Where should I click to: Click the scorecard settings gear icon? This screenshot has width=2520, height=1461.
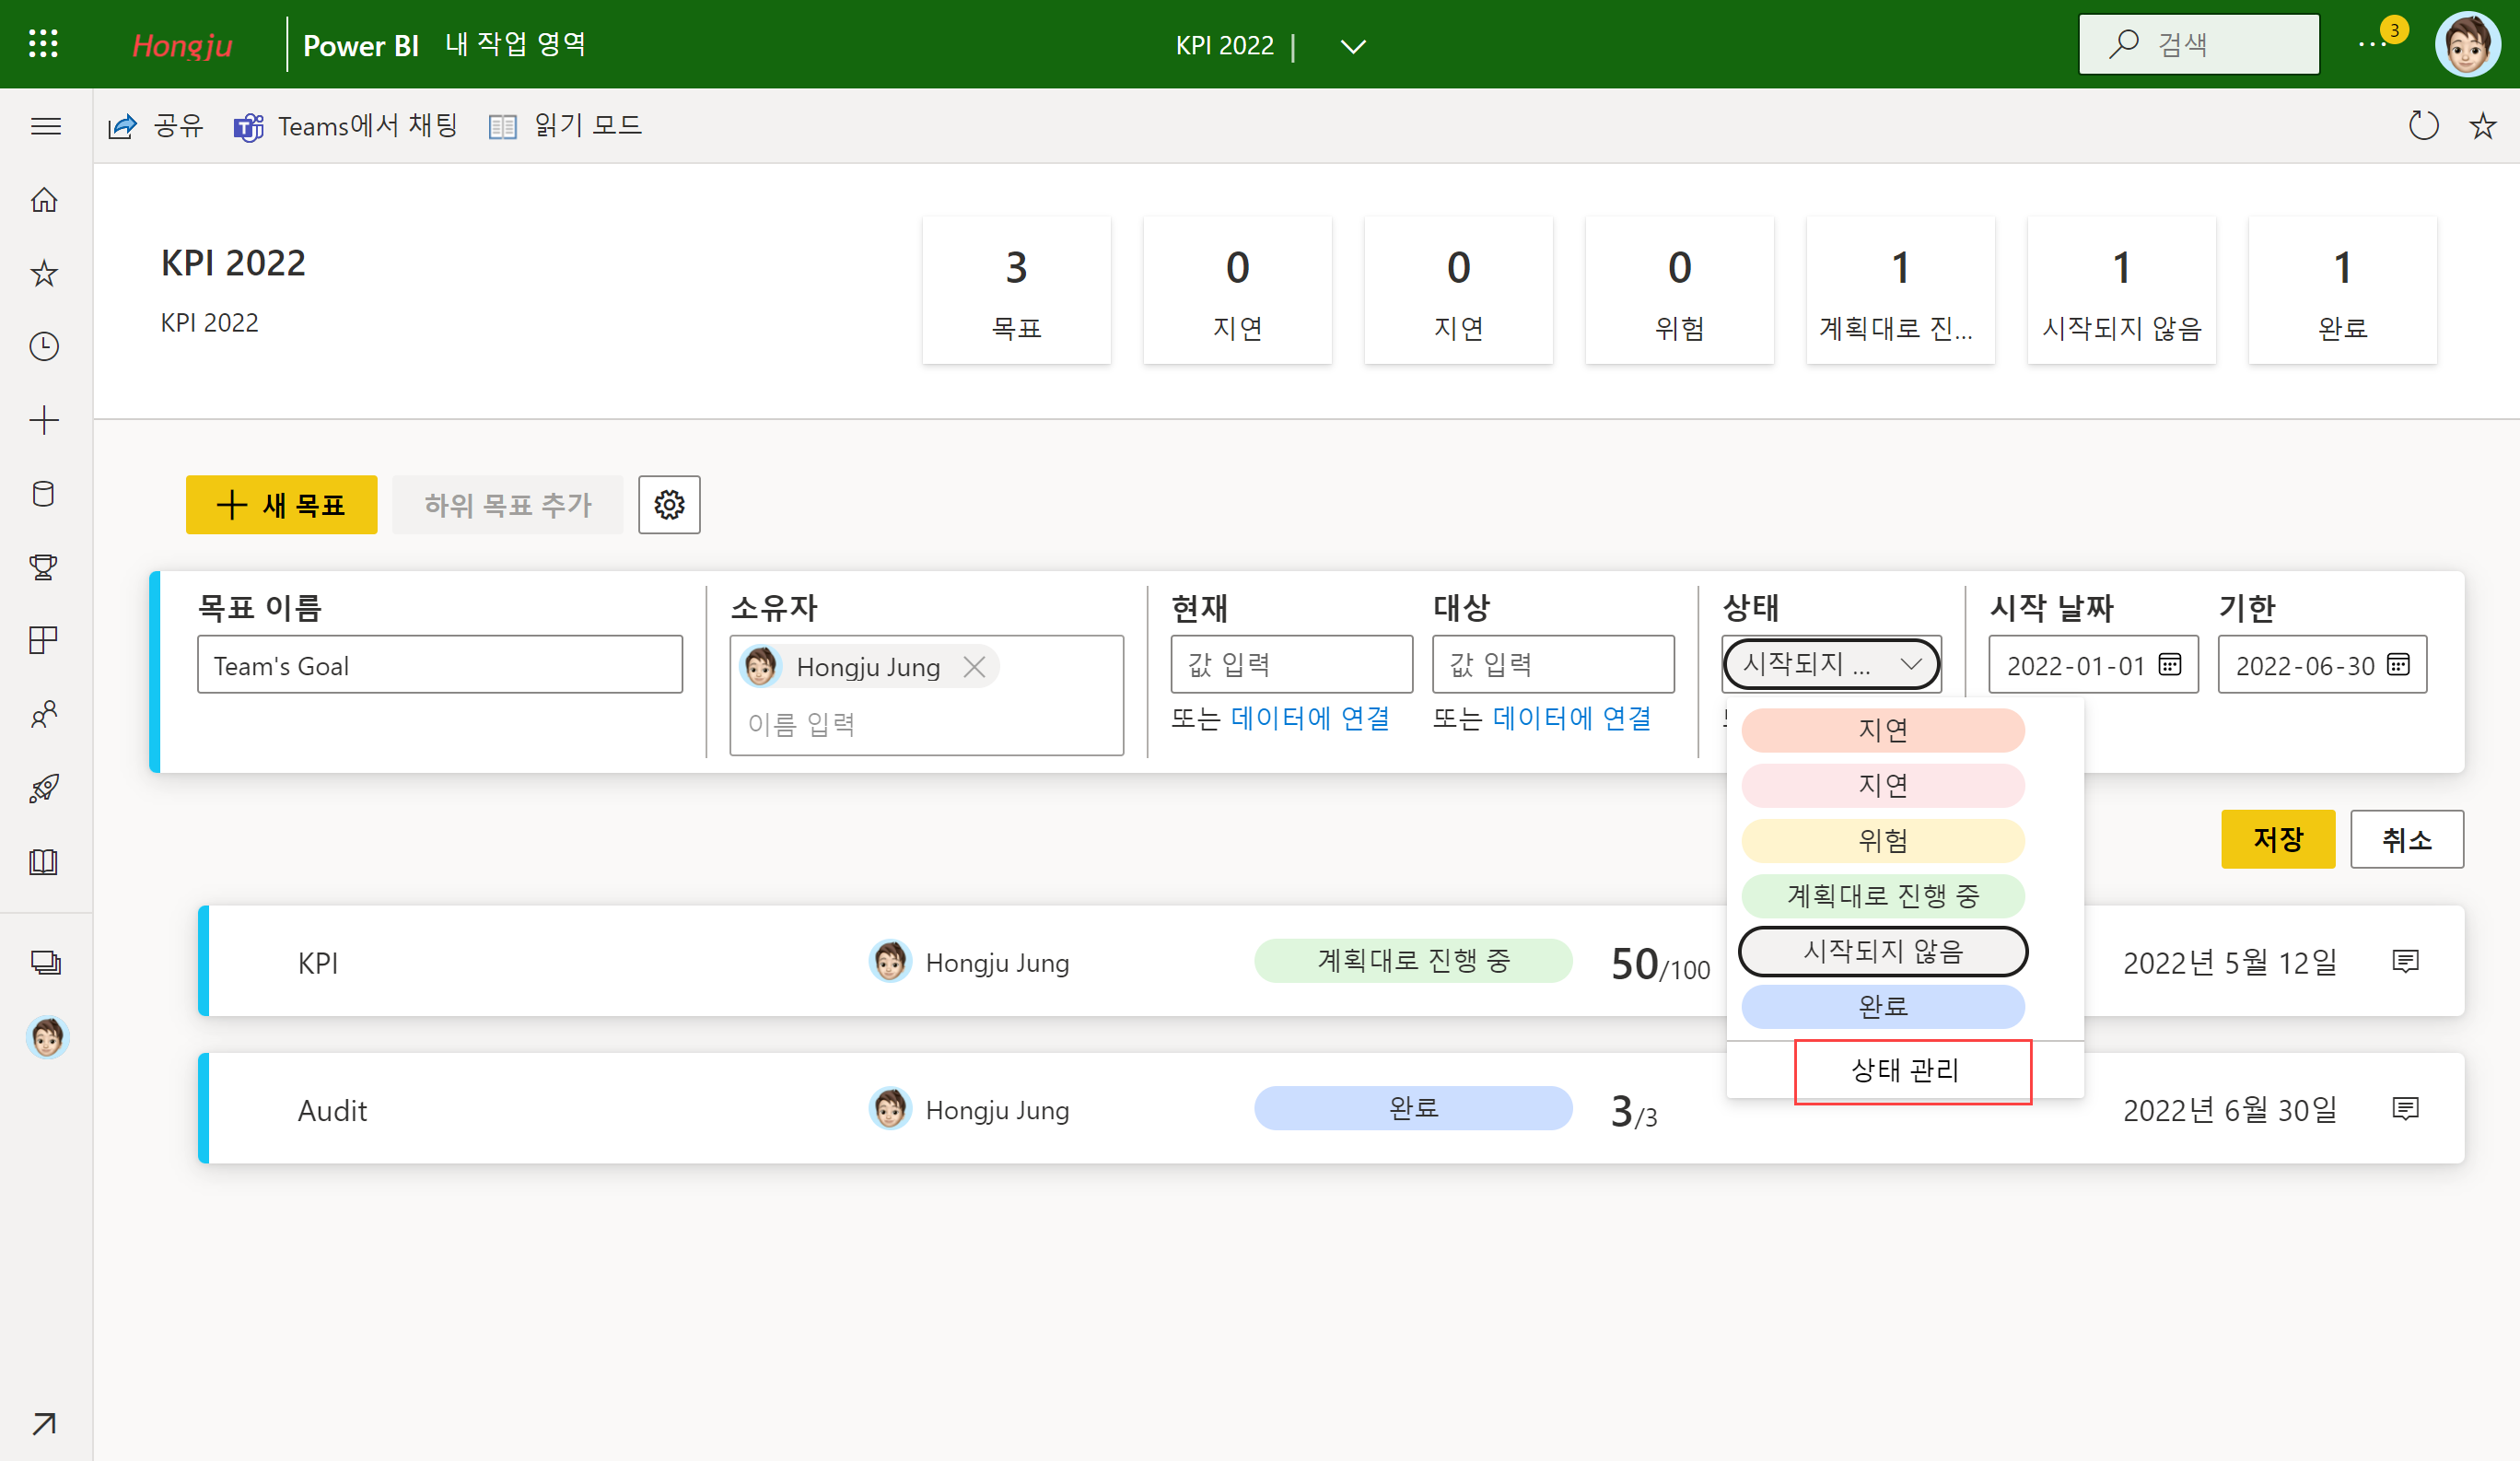669,505
